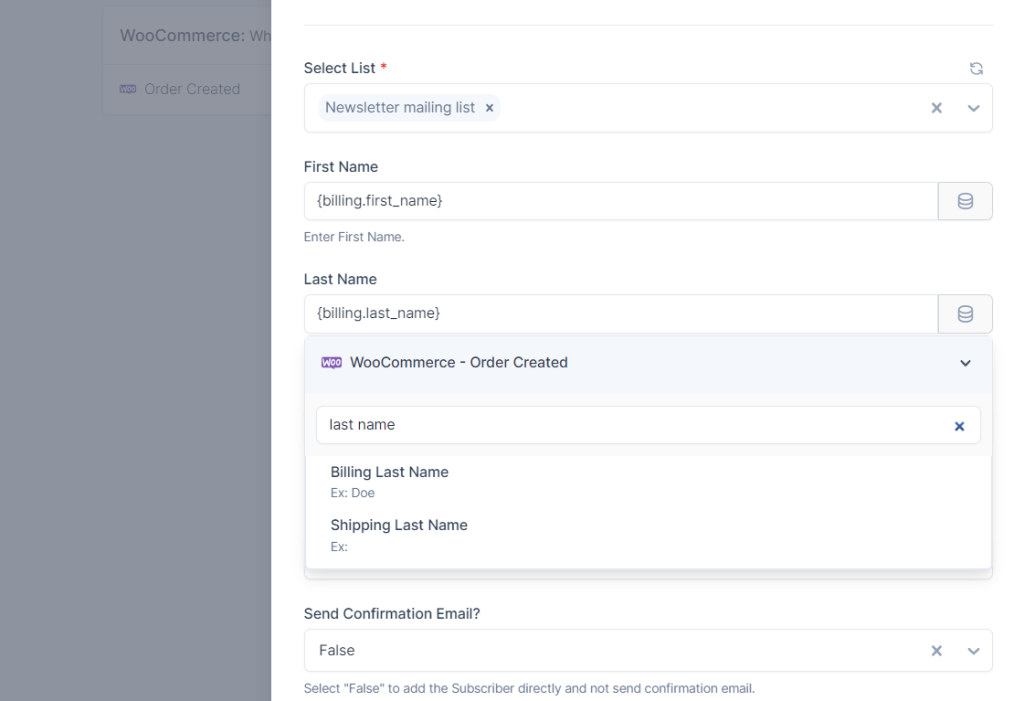
Task: Remove Newsletter mailing list tag
Action: tap(489, 108)
